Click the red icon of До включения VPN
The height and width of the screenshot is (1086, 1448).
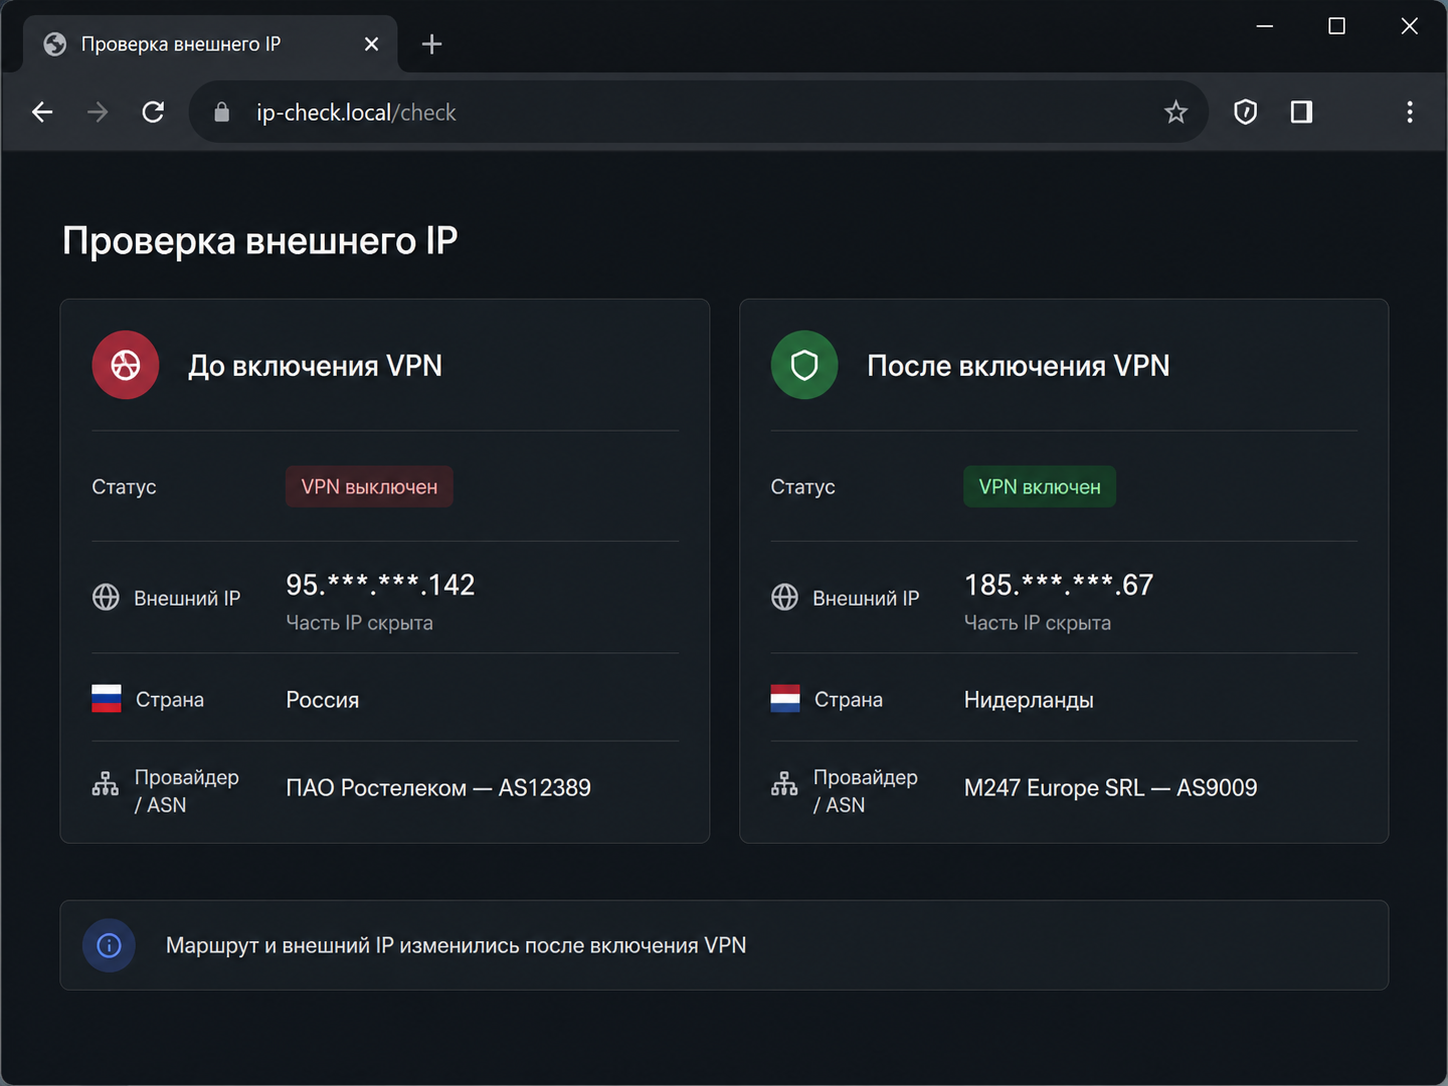tap(125, 365)
